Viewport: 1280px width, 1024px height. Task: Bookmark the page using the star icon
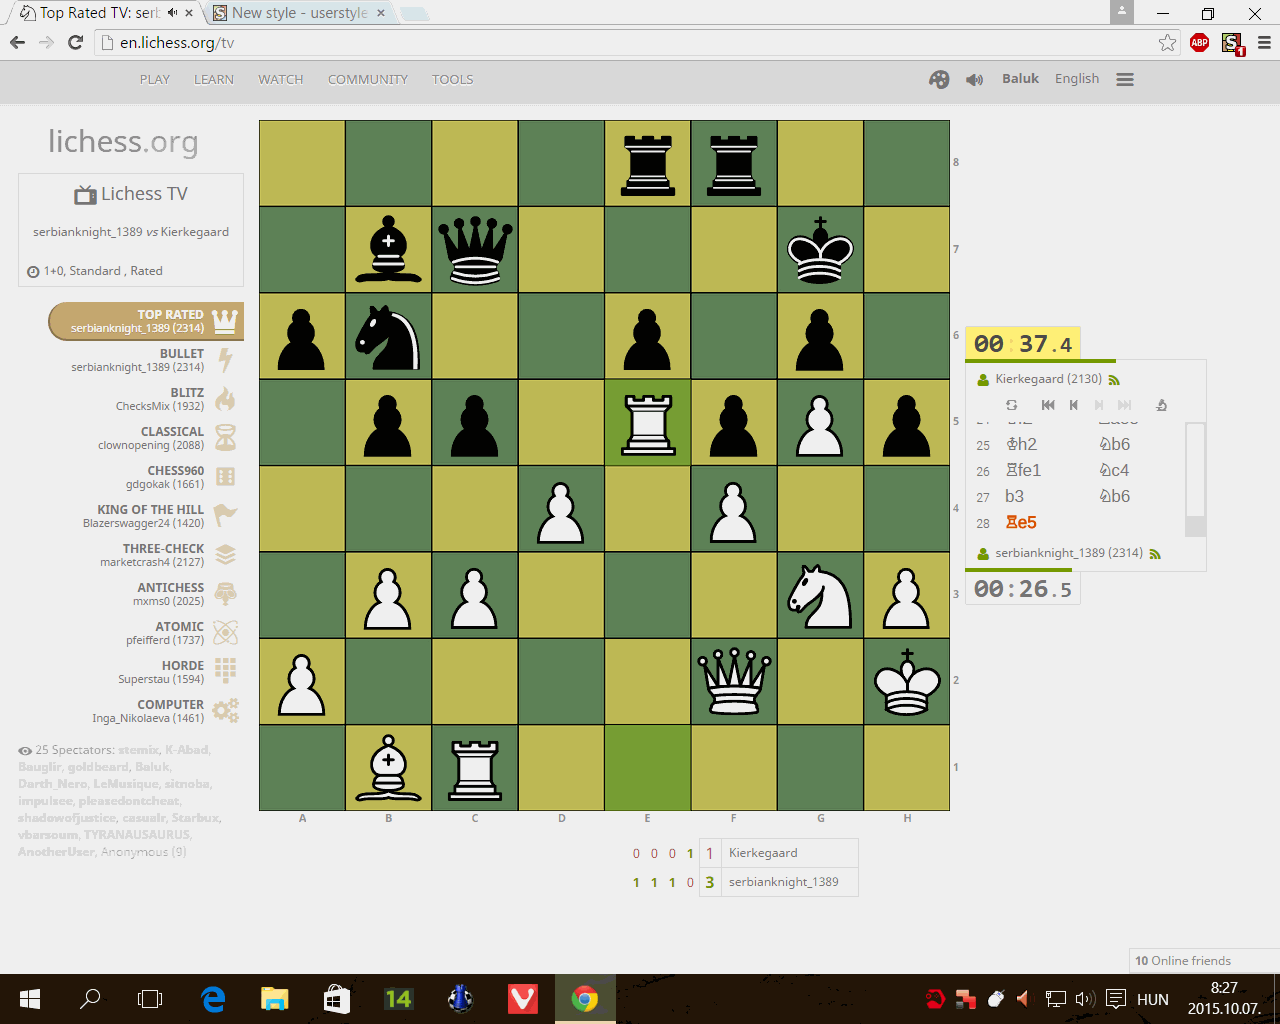click(x=1167, y=44)
